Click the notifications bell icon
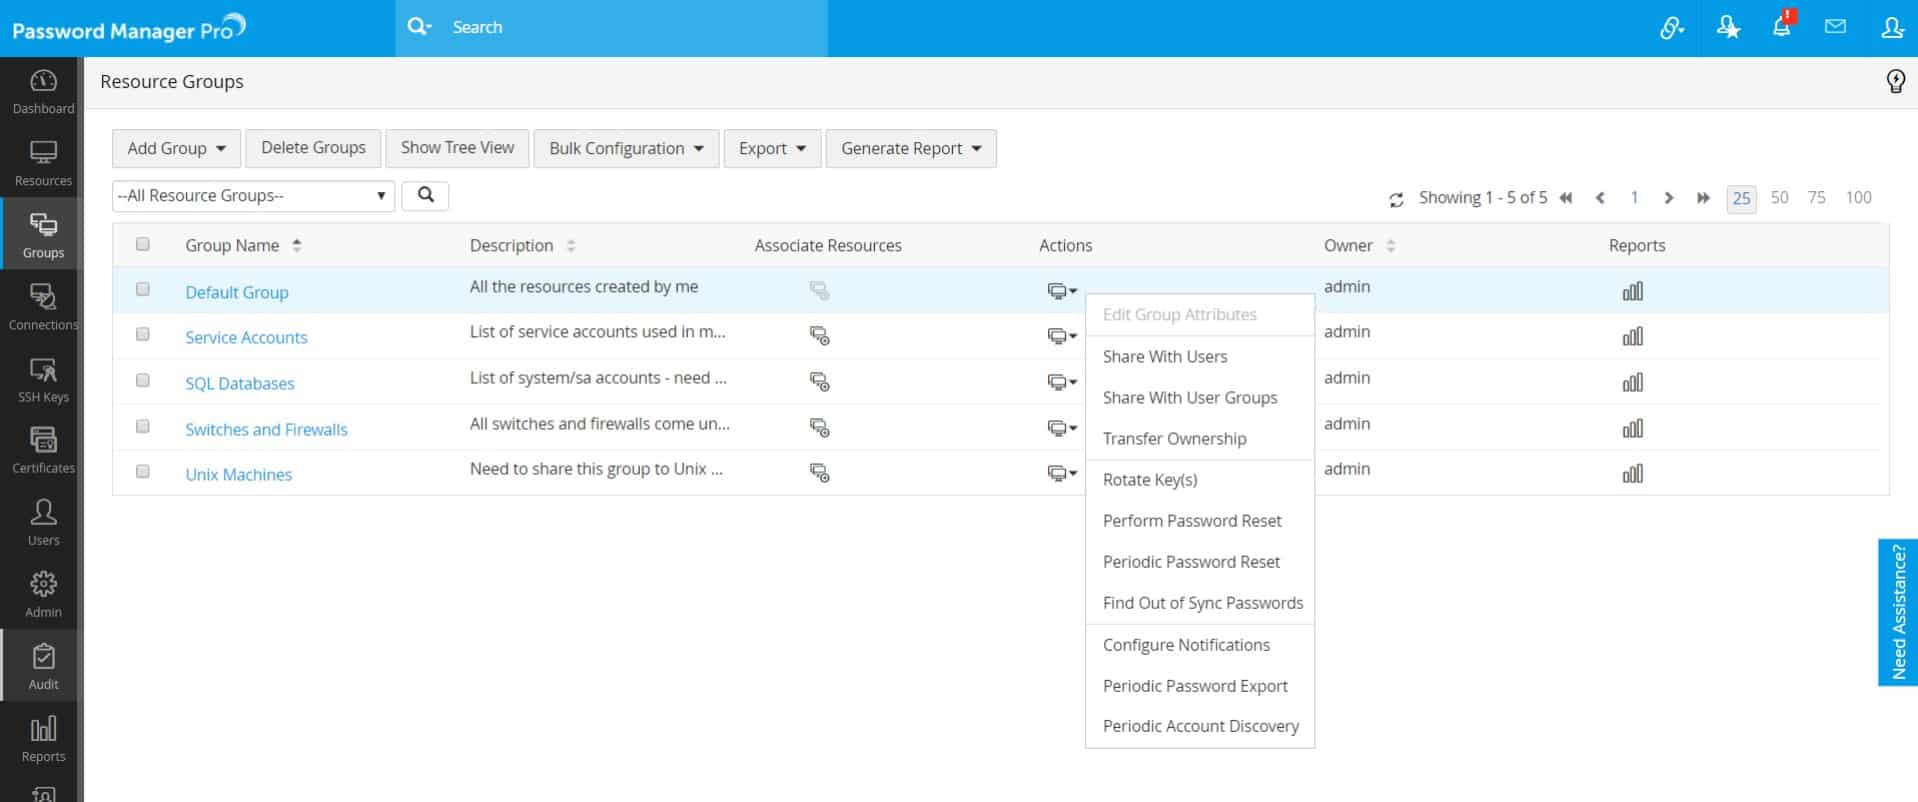 [1782, 26]
